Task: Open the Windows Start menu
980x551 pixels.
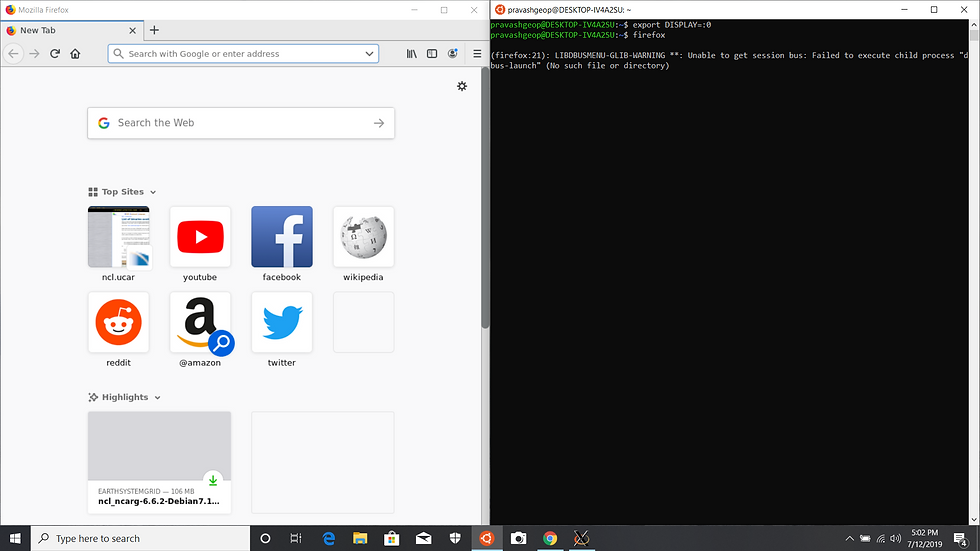Action: tap(15, 539)
